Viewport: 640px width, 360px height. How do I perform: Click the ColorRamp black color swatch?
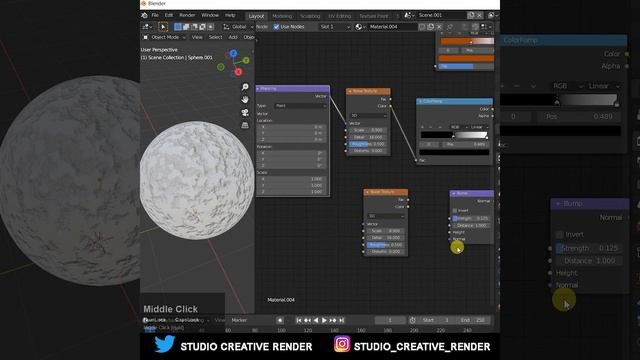[x=454, y=152]
